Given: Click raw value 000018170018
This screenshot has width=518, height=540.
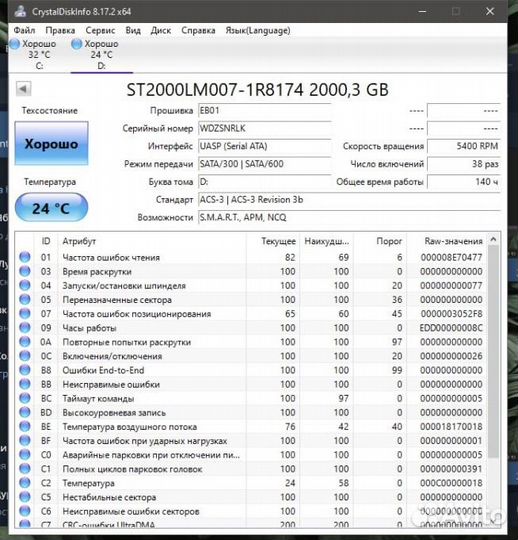Looking at the screenshot, I should coord(451,427).
